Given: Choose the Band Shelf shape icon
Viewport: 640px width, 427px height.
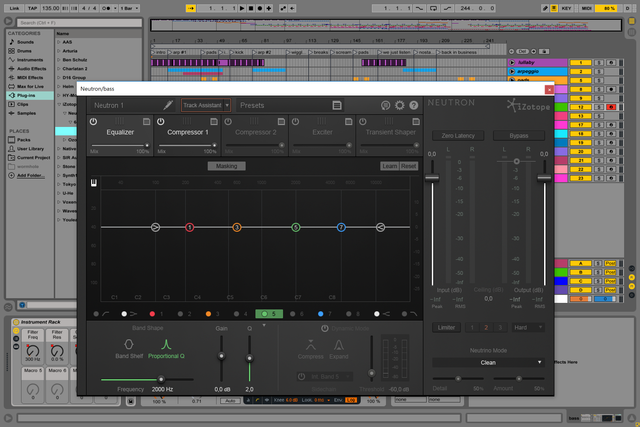Looking at the screenshot, I should (129, 345).
